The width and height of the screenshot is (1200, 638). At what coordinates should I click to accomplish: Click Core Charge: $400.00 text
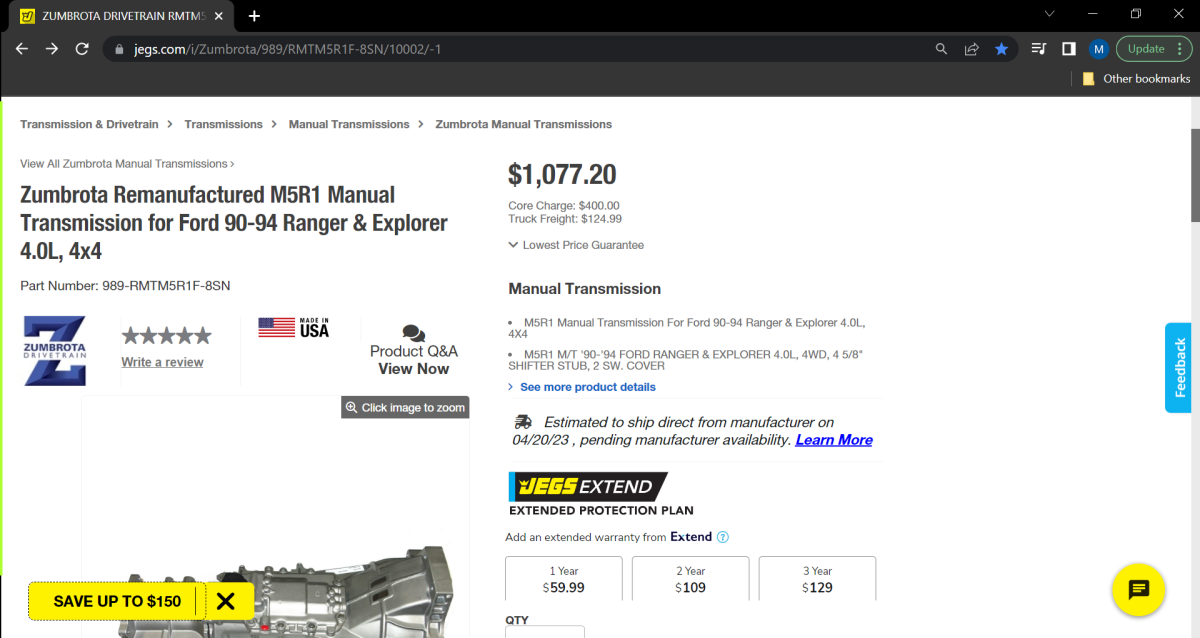tap(564, 206)
